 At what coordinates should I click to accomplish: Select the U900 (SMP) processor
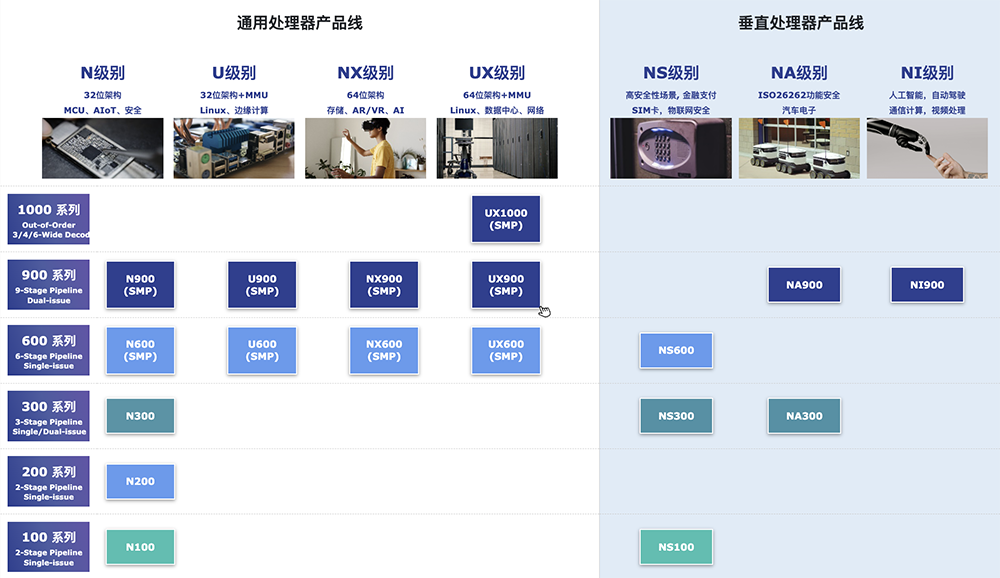[262, 285]
